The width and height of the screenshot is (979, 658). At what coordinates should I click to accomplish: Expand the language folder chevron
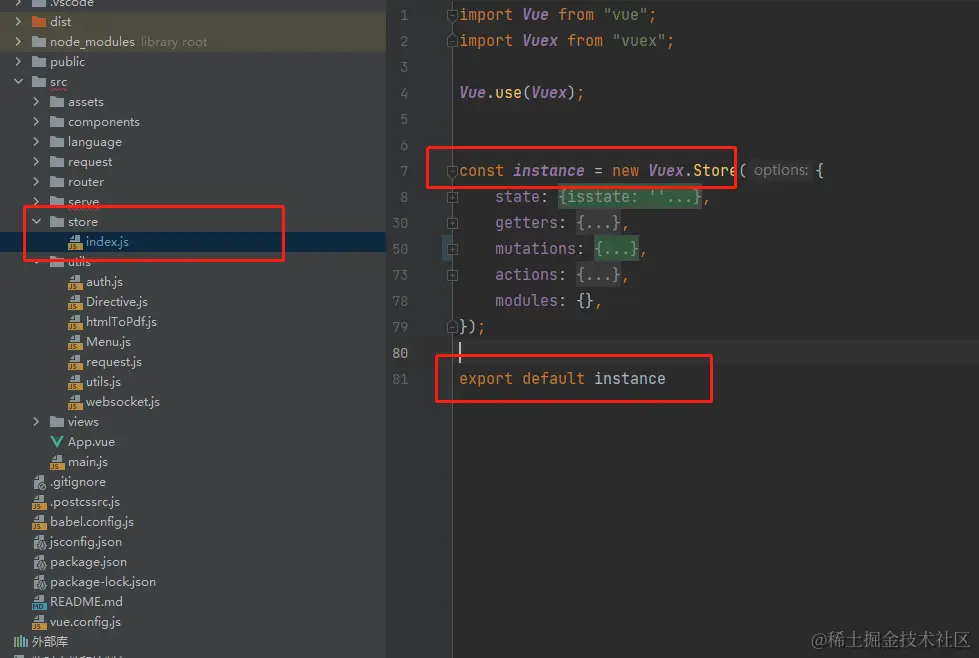(36, 141)
